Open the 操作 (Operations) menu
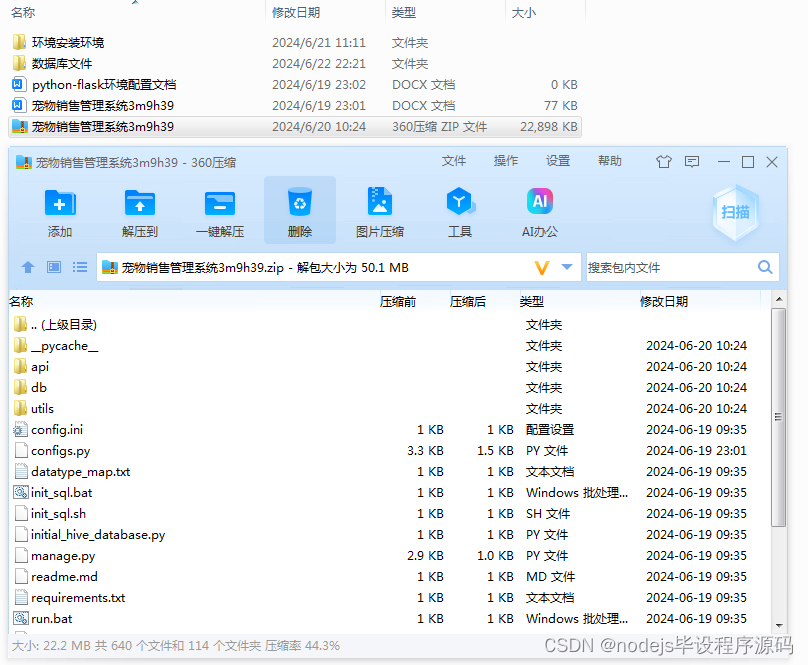 506,161
